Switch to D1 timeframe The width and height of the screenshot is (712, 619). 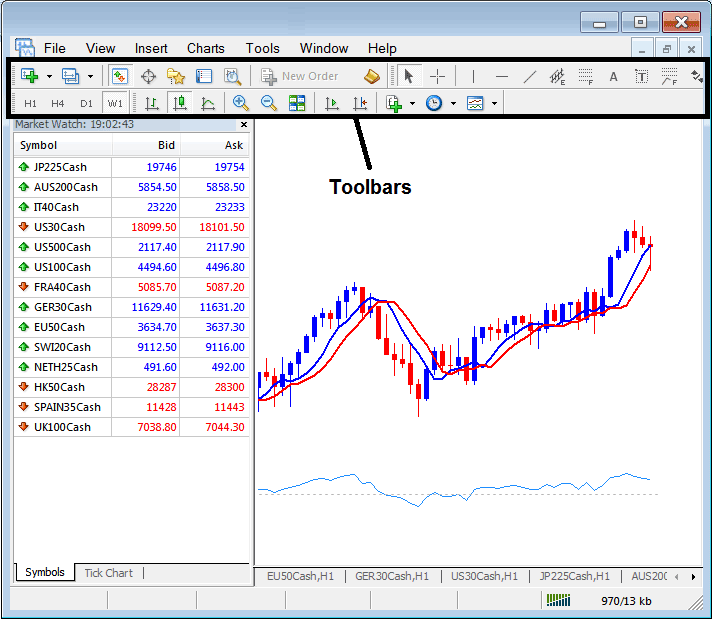[x=86, y=104]
